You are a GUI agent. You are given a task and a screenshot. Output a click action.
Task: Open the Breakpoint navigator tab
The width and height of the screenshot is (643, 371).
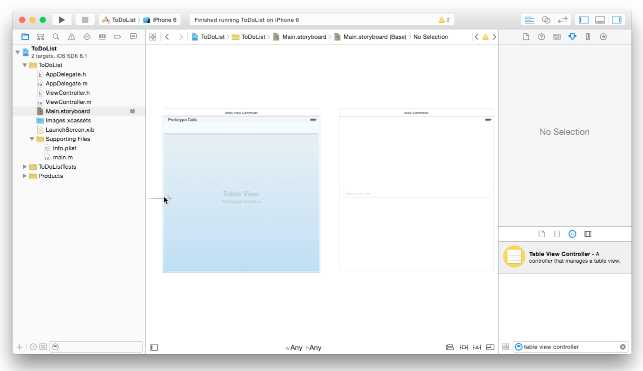pyautogui.click(x=118, y=36)
